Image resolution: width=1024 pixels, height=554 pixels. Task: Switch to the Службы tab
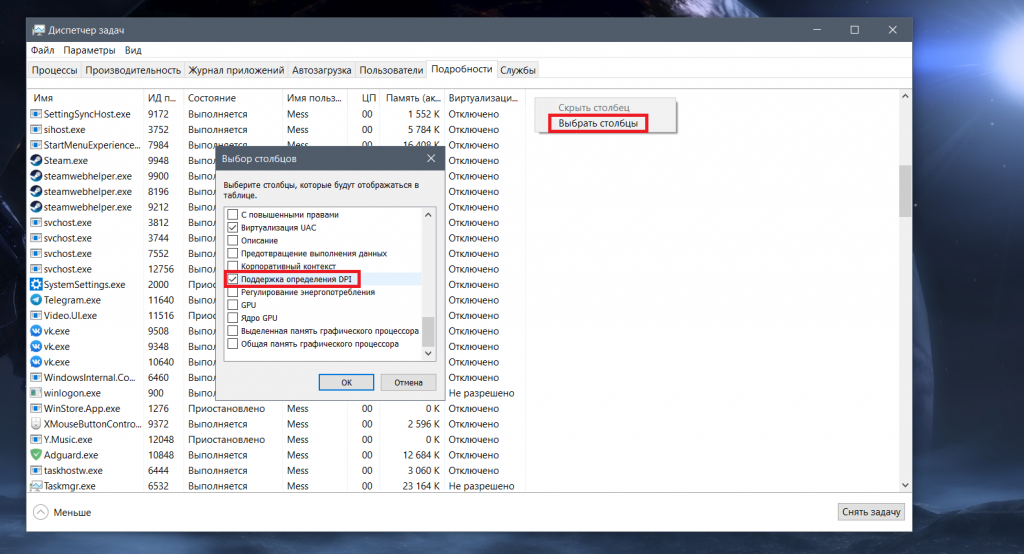(518, 70)
